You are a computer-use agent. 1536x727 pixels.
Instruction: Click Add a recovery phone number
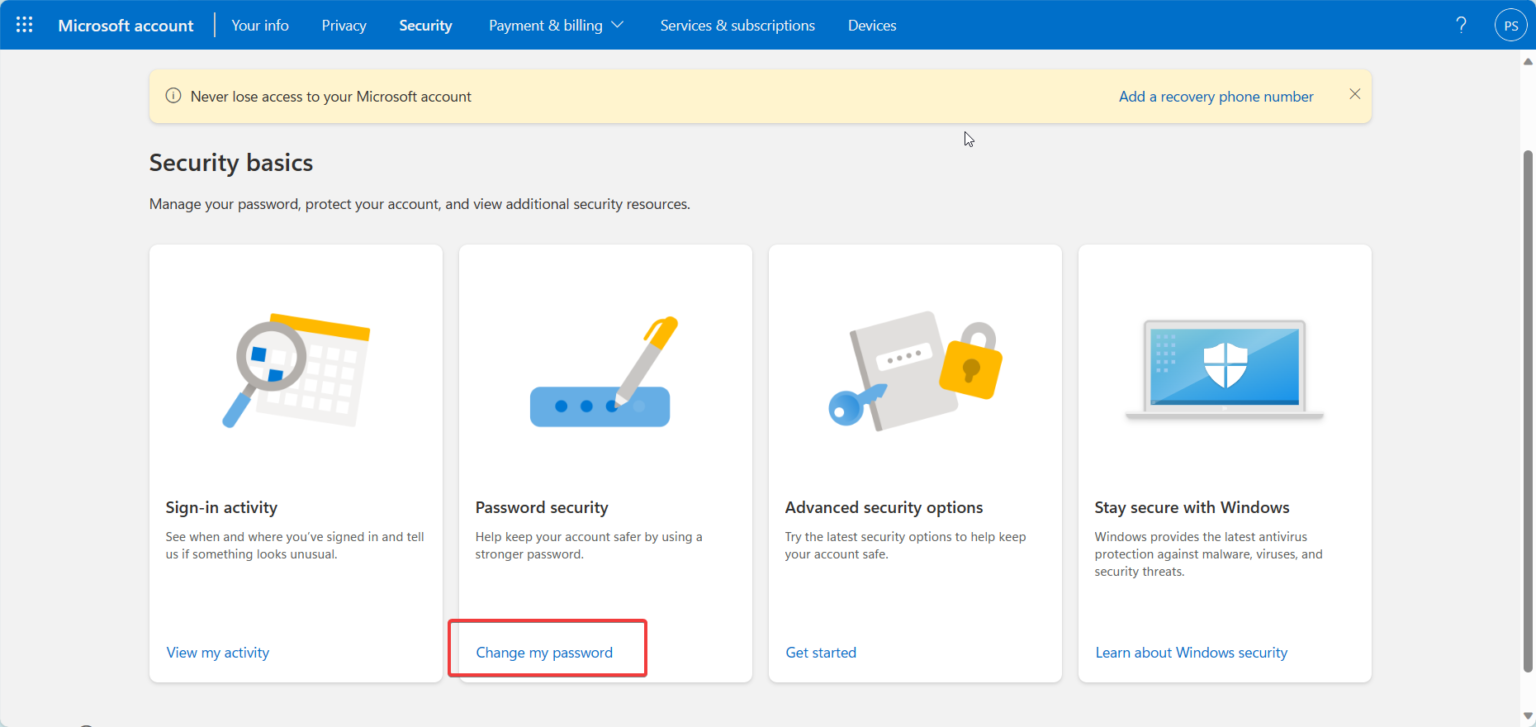tap(1216, 97)
